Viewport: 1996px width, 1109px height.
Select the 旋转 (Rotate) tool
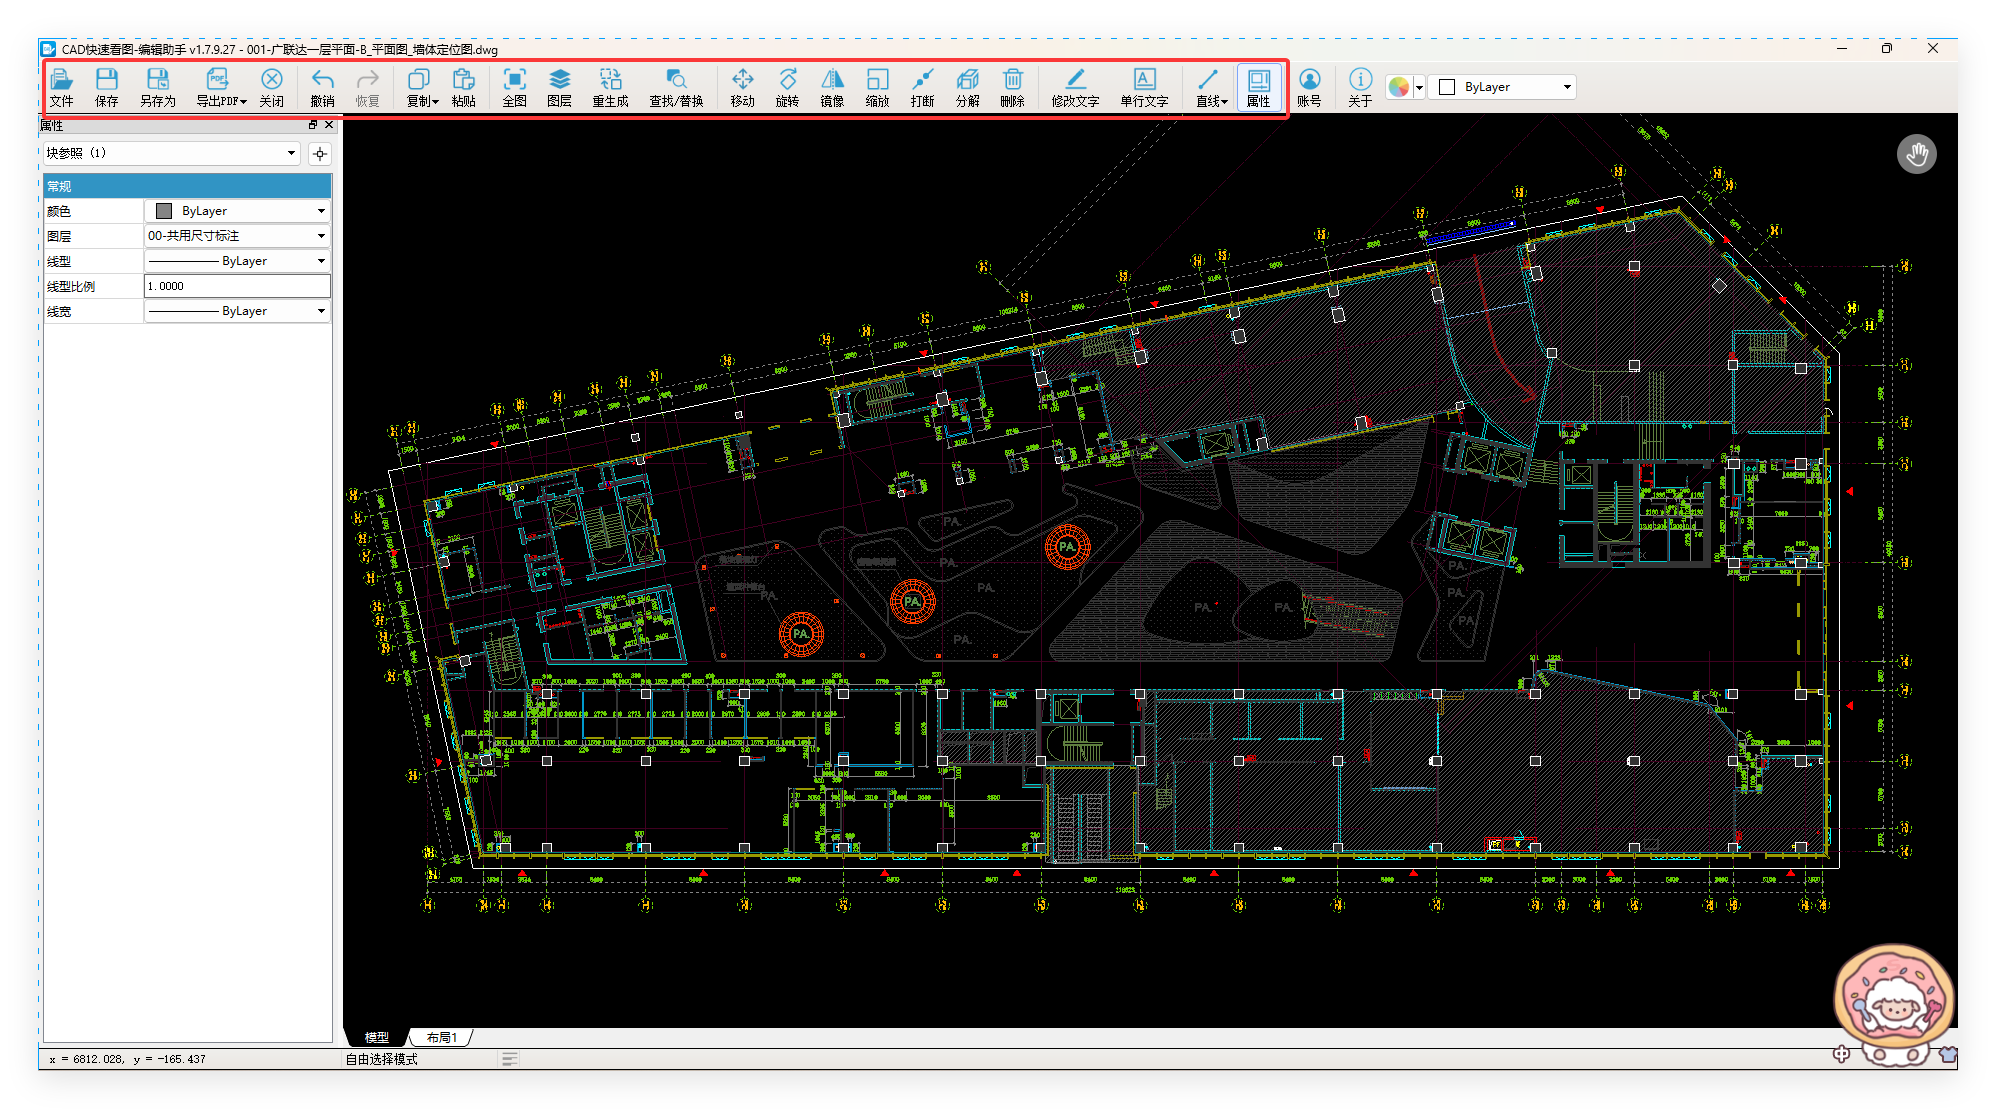(787, 87)
